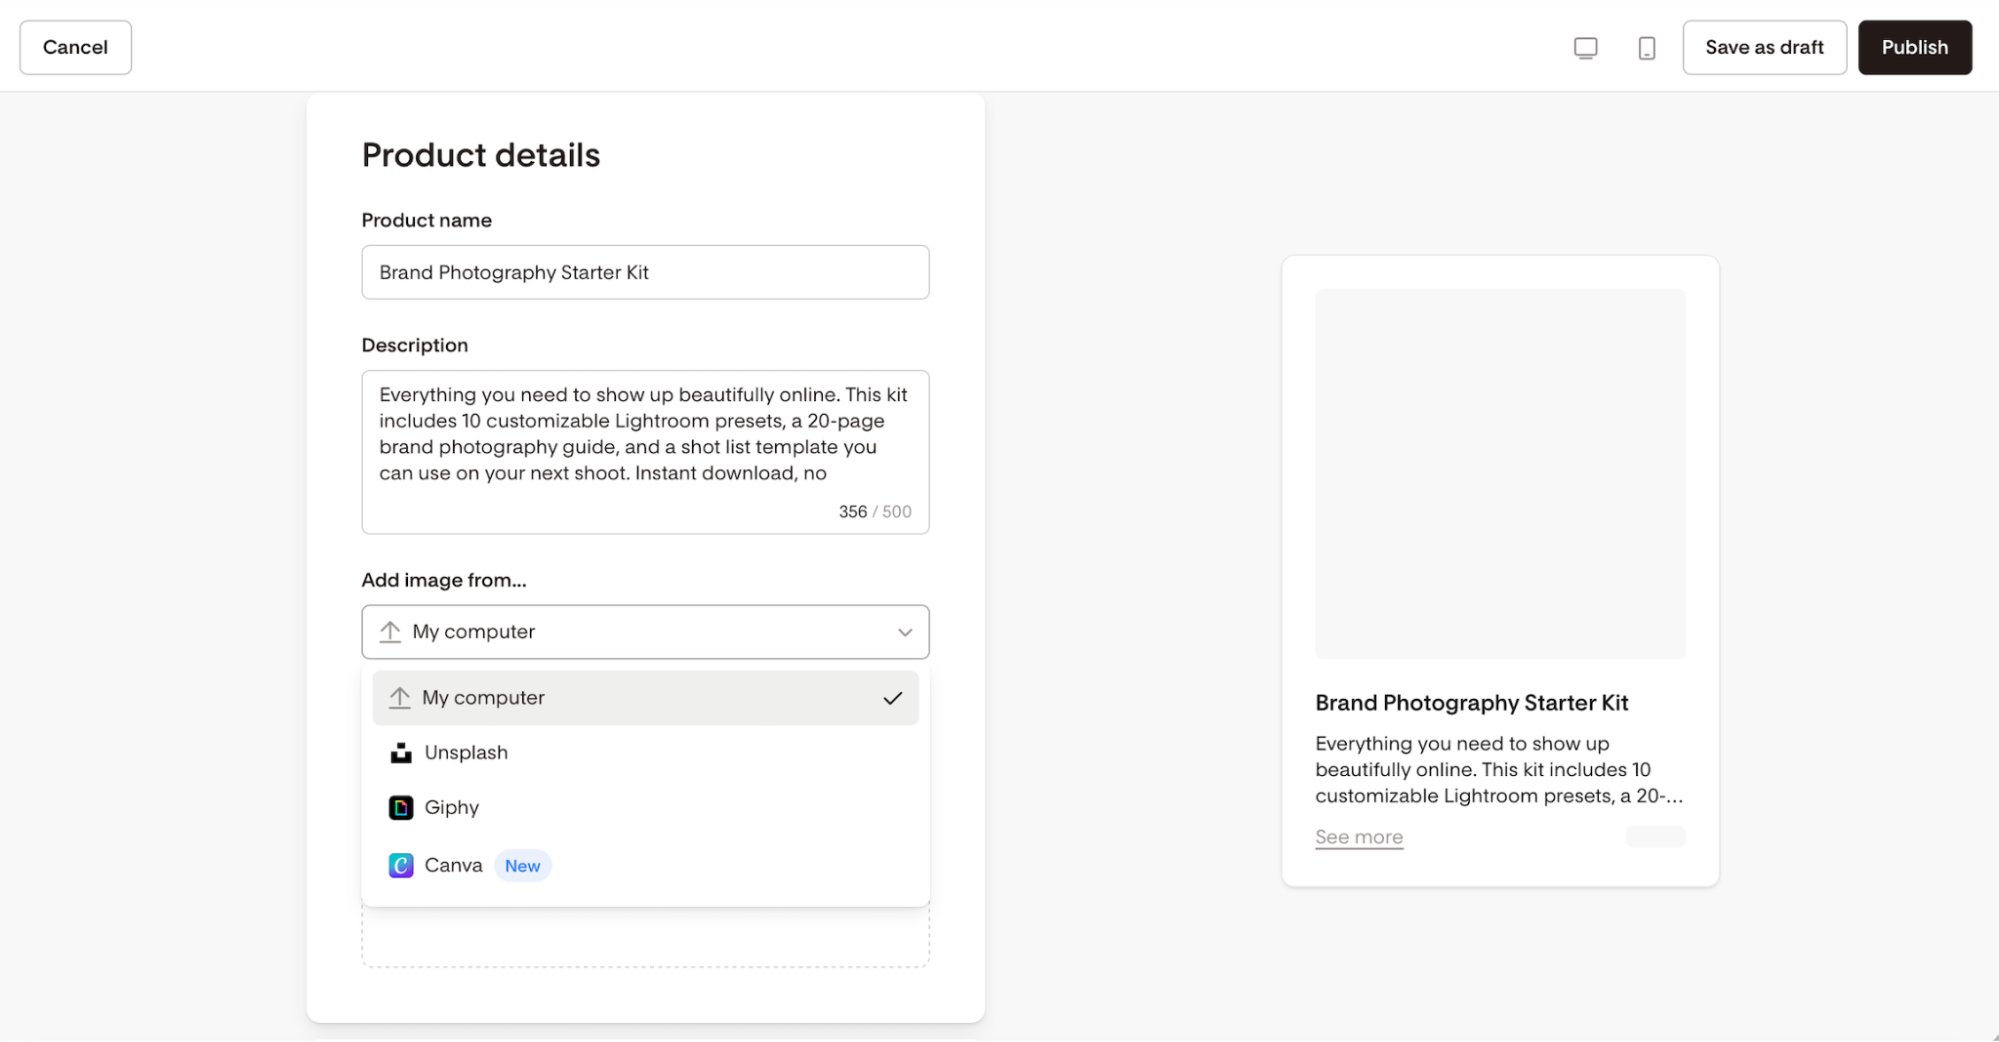Click upload arrow icon in dropdown field
The width and height of the screenshot is (1999, 1042).
pyautogui.click(x=390, y=632)
